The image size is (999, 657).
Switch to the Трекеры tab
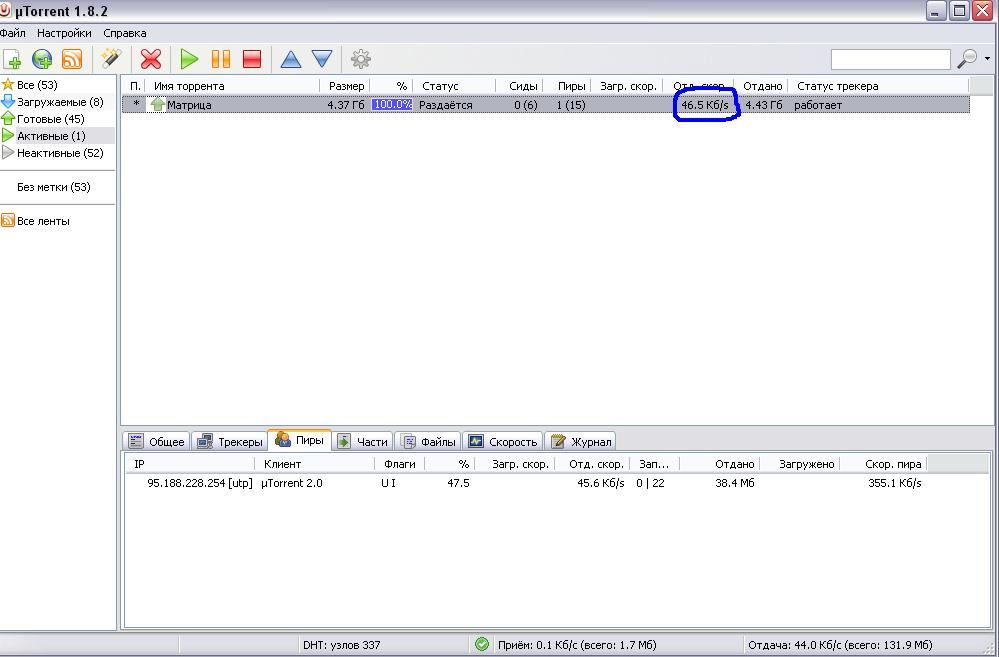[230, 441]
